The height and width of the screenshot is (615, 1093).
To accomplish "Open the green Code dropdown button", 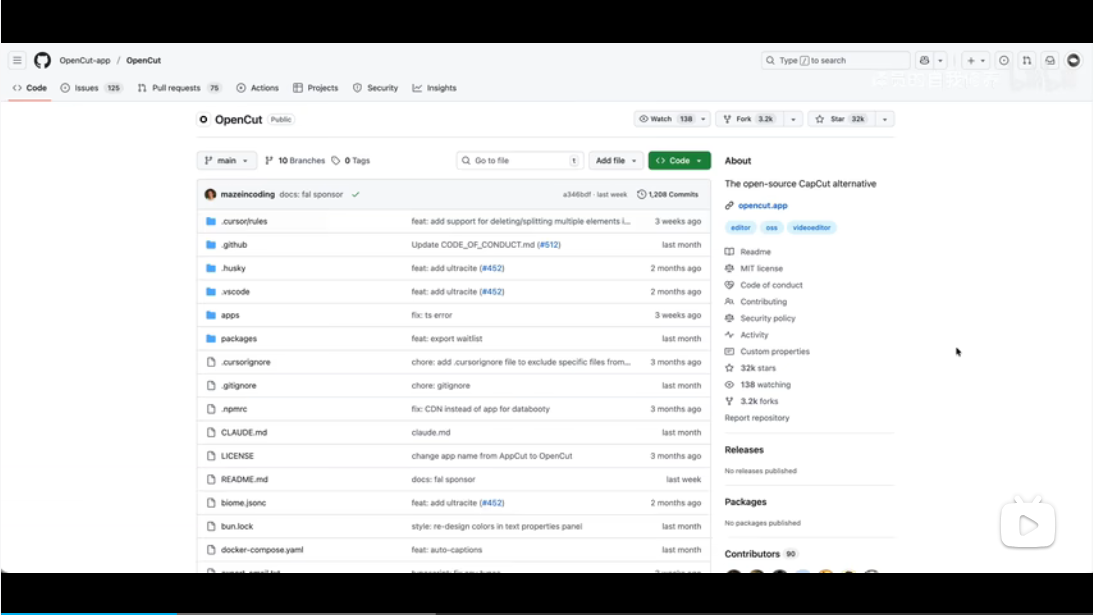I will click(x=679, y=160).
